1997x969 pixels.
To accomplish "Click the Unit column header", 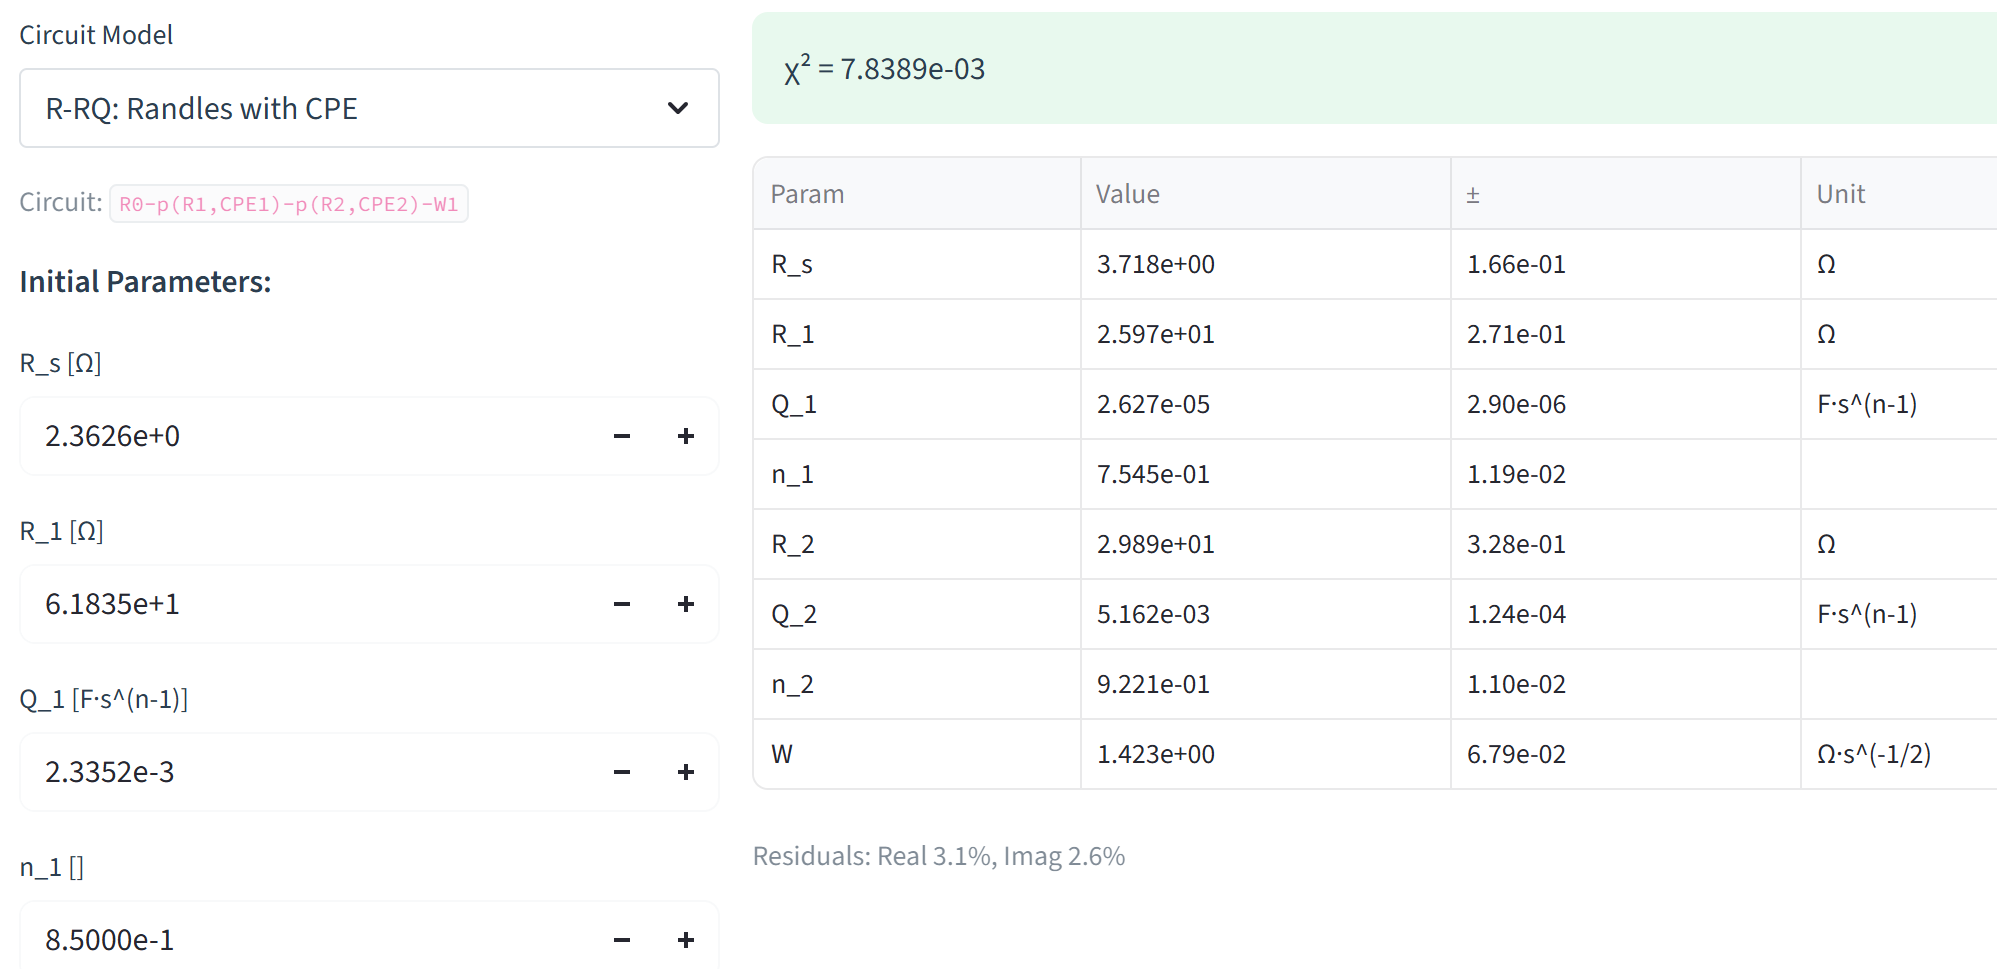I will click(1840, 194).
